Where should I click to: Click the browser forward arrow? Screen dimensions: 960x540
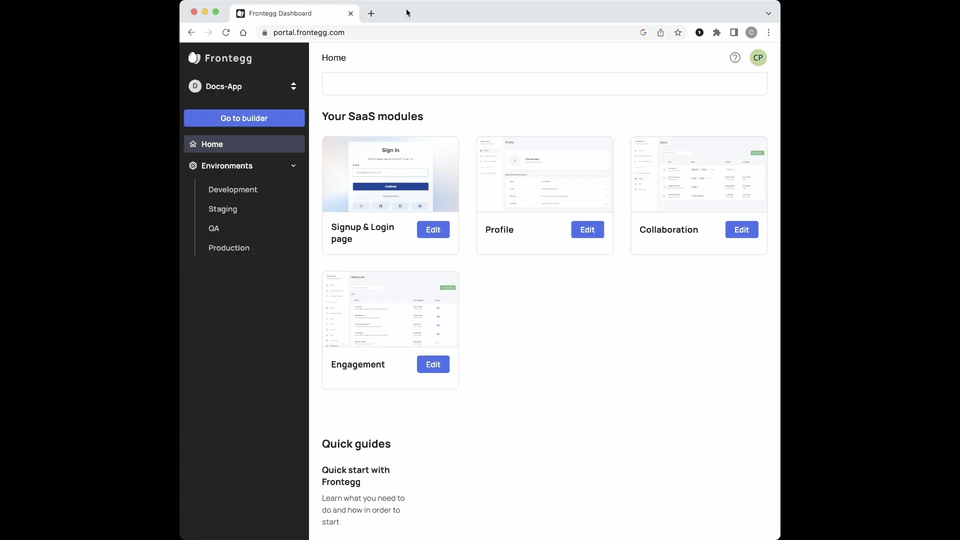(x=208, y=32)
